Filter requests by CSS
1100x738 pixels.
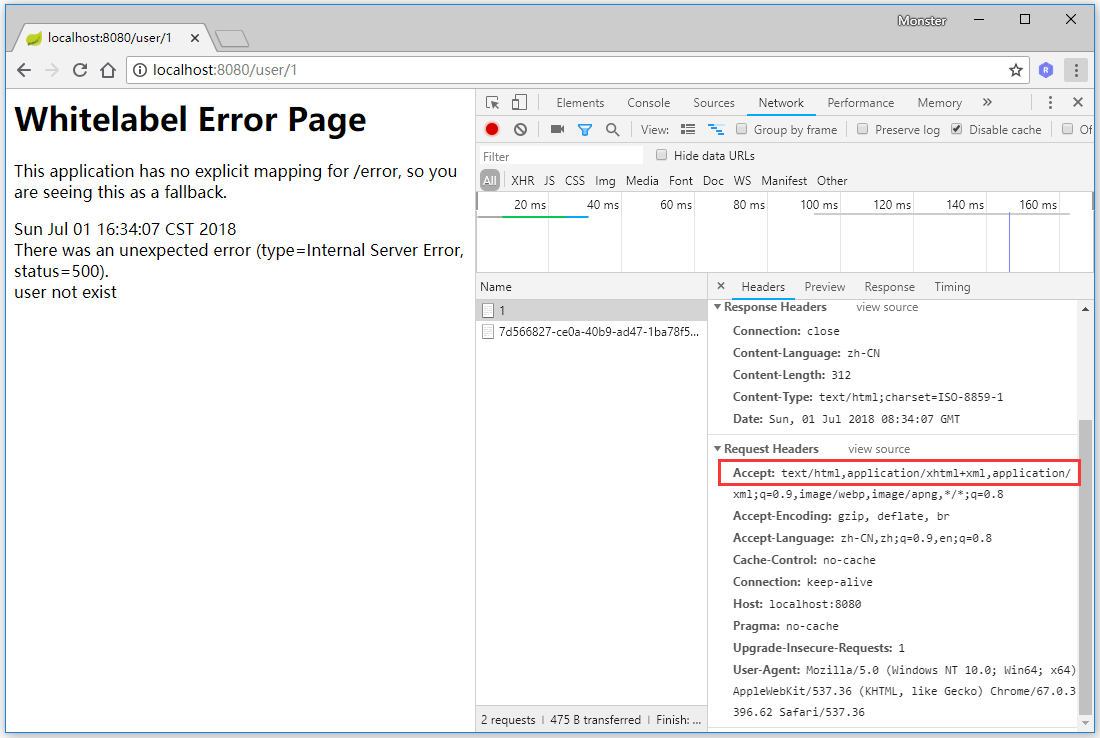[575, 180]
